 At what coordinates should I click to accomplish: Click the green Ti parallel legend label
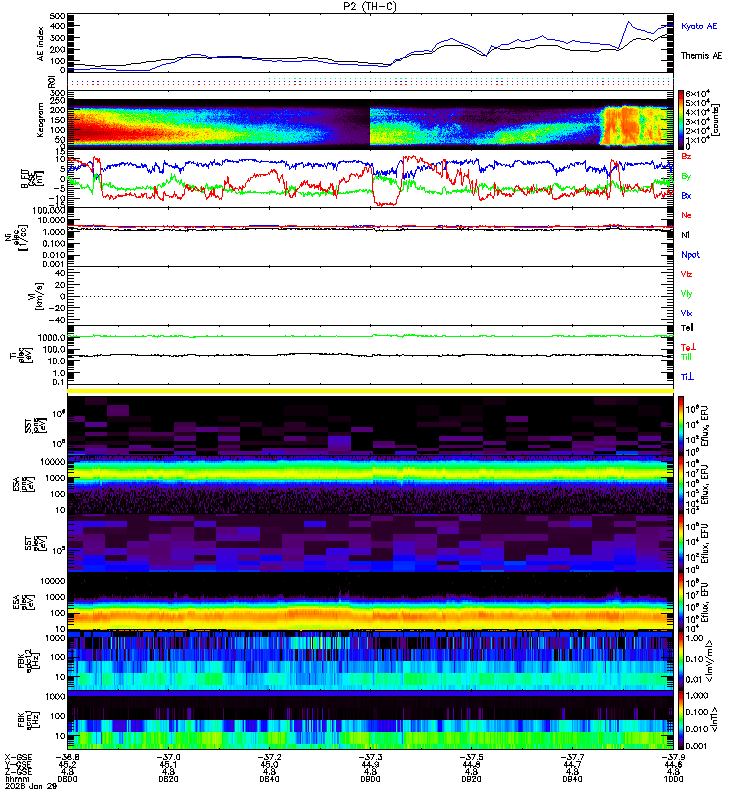pos(686,357)
